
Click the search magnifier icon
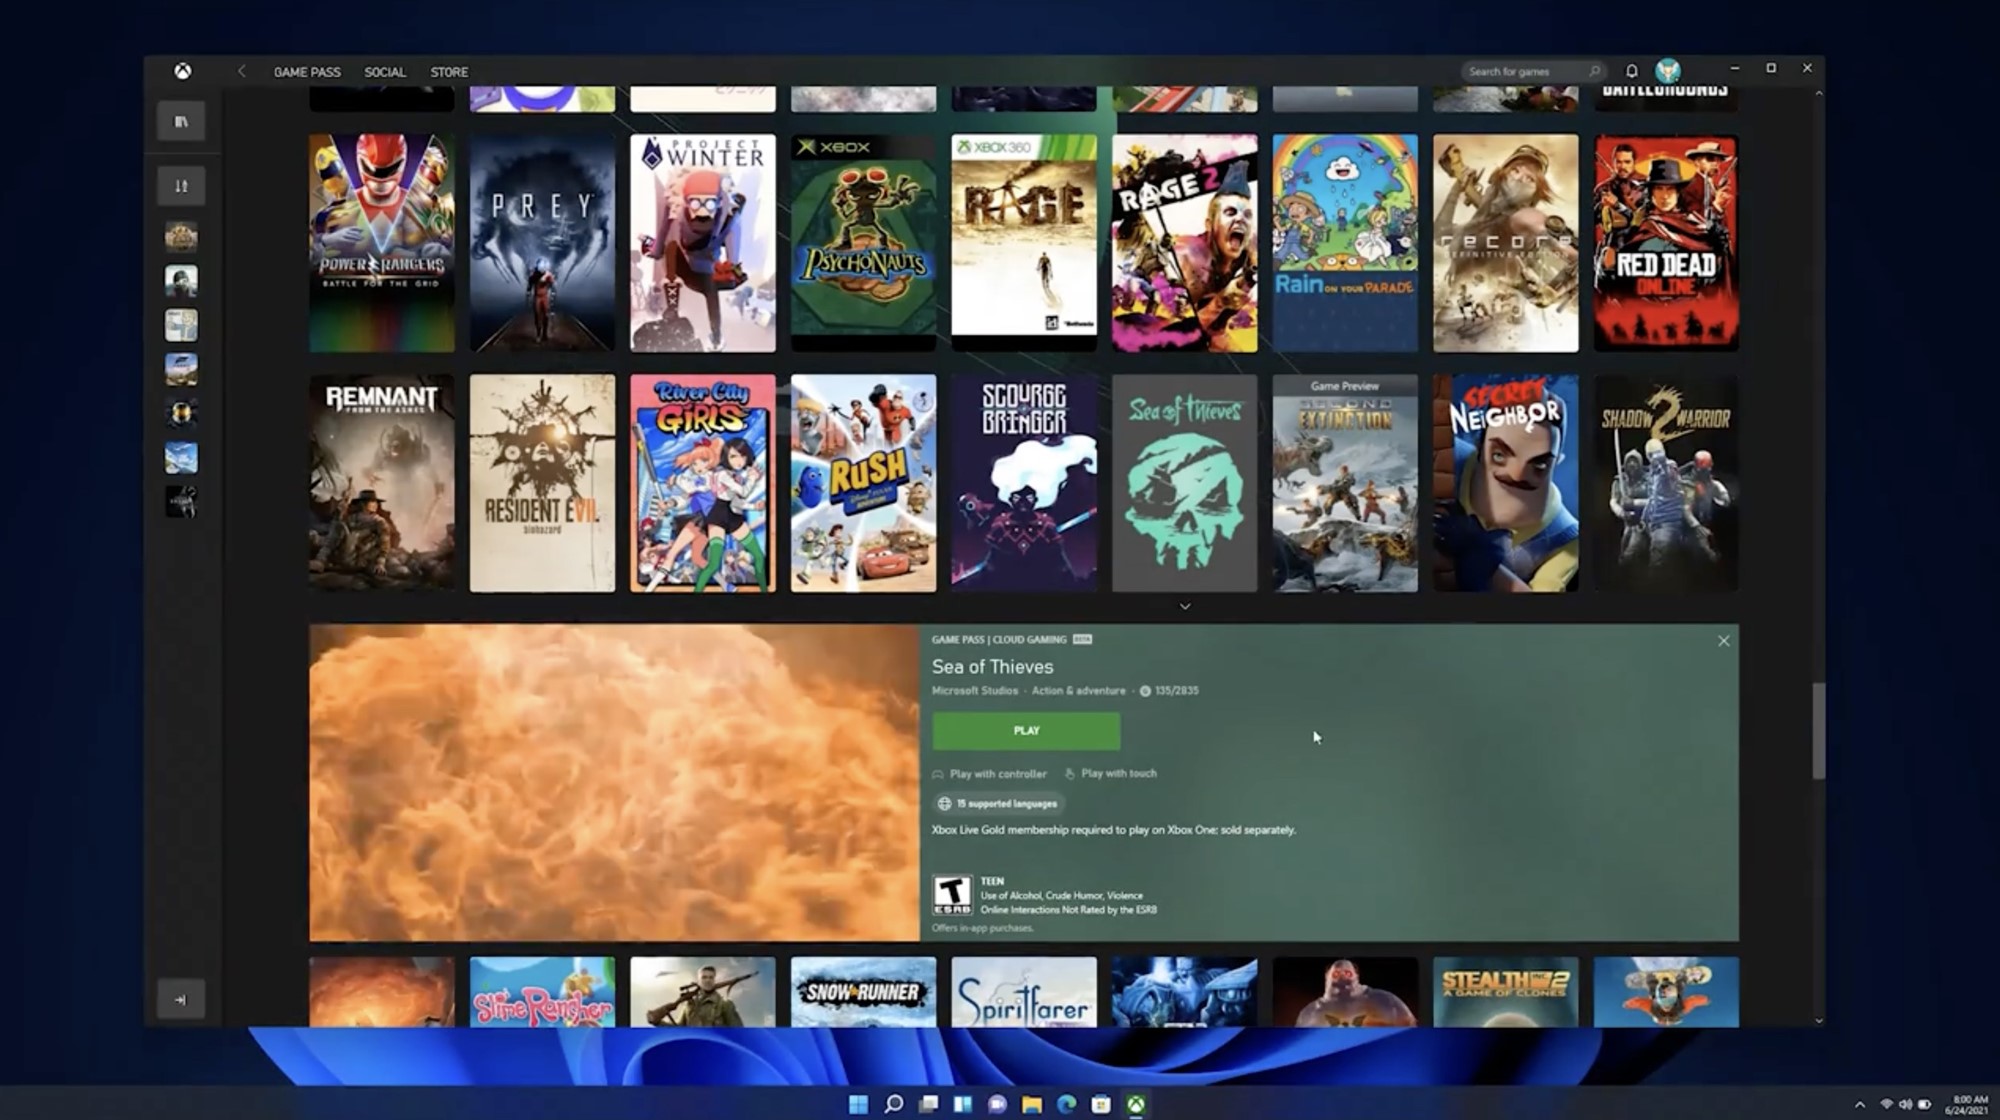click(x=1595, y=71)
